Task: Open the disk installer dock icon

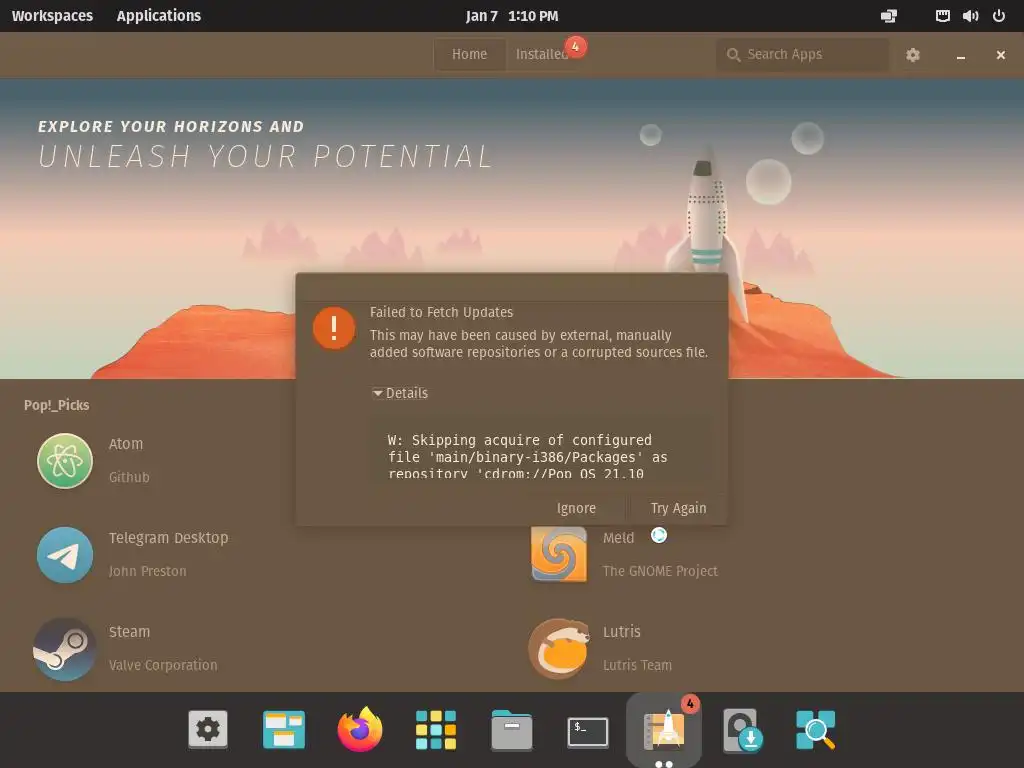Action: pos(743,730)
